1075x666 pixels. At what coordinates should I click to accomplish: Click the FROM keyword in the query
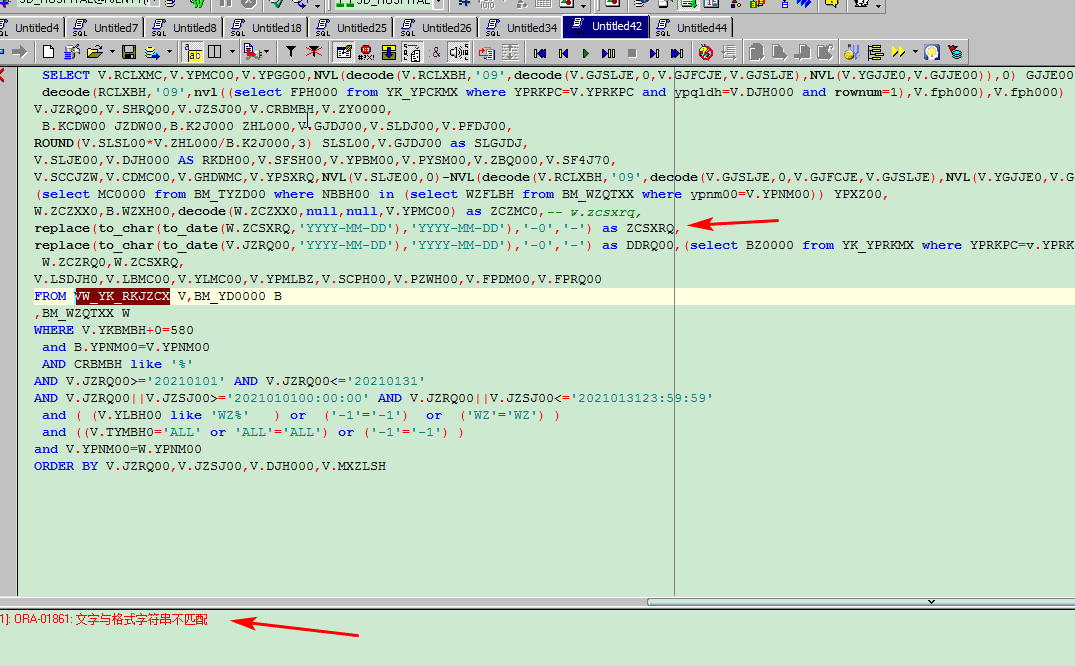point(50,296)
